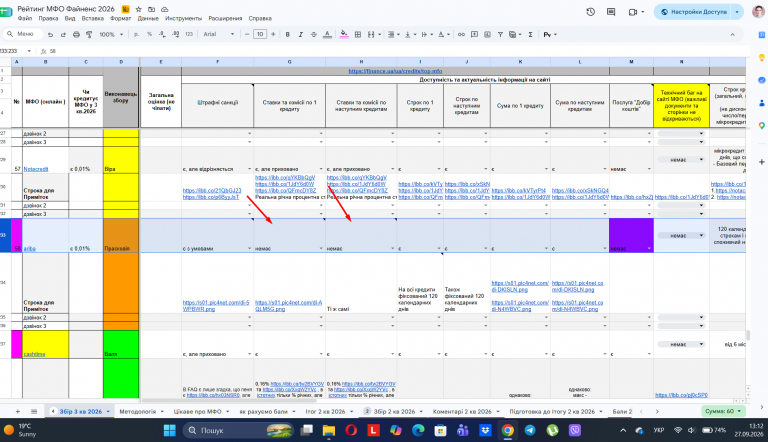
Task: Open Contacts side panel
Action: coord(762,103)
